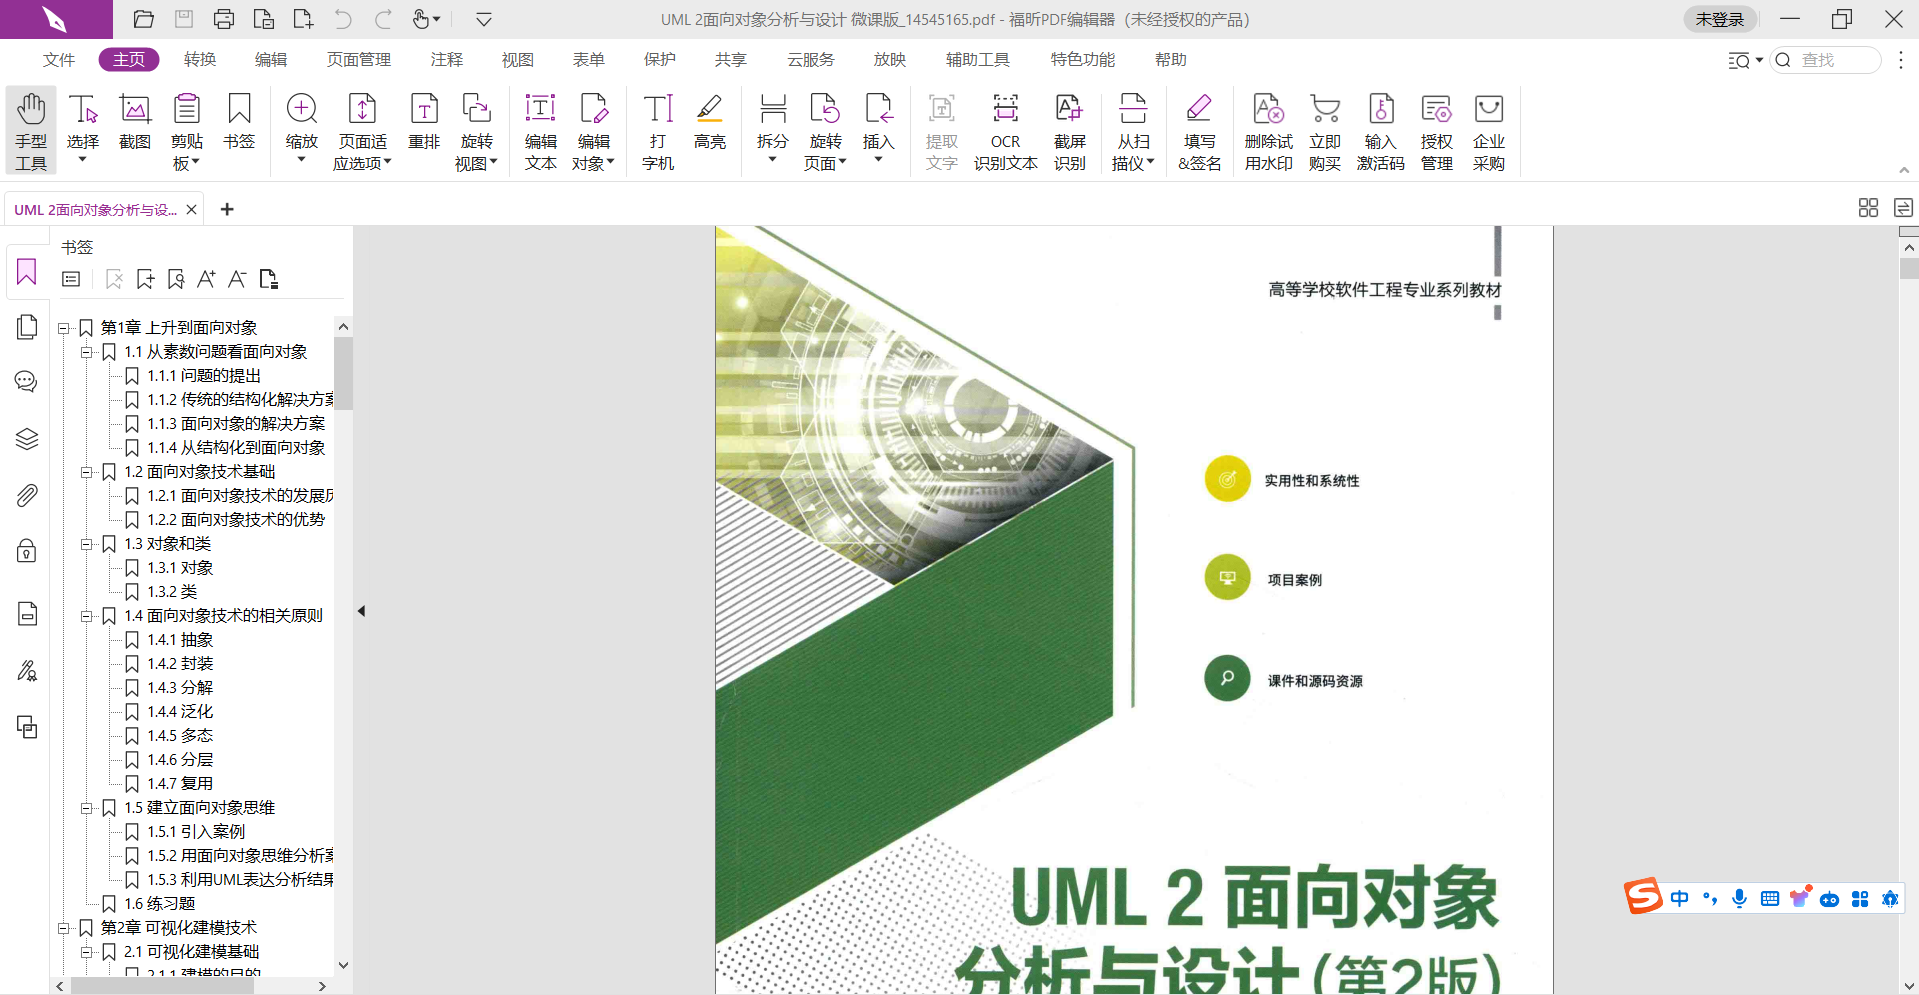
Task: Open the Attachments paperclip panel in sidebar
Action: coord(27,495)
